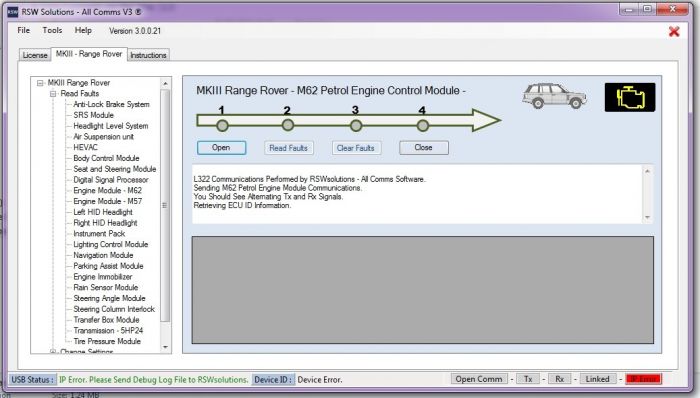Image resolution: width=700 pixels, height=398 pixels.
Task: Click the Range Rover vehicle image
Action: pos(554,95)
